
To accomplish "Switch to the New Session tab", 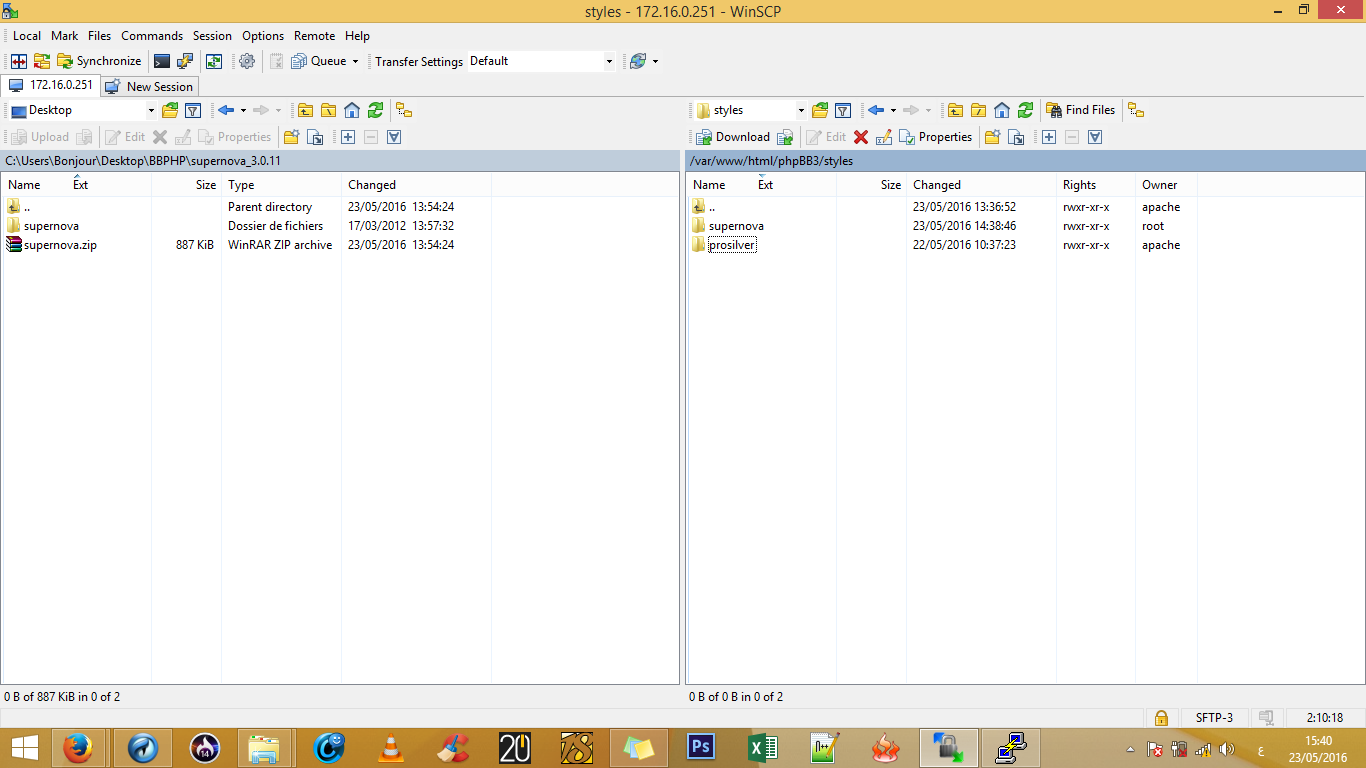I will pyautogui.click(x=150, y=87).
